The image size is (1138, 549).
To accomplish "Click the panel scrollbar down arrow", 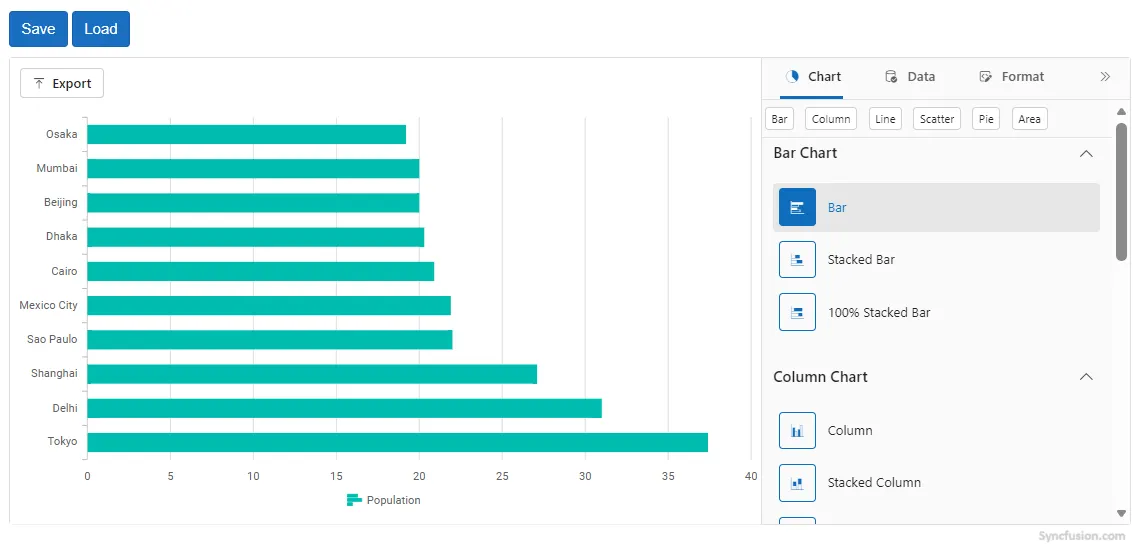I will [1121, 513].
